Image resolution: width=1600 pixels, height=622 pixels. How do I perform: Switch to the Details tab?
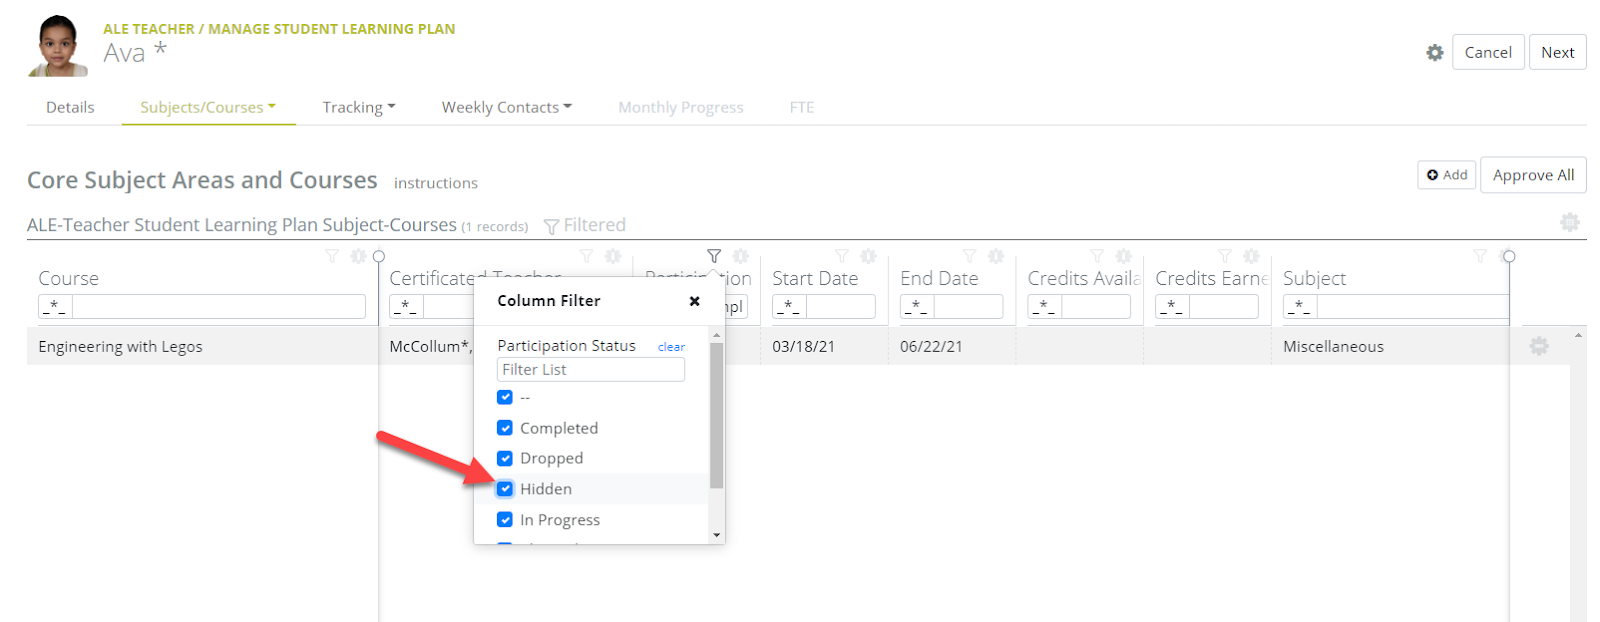(70, 107)
